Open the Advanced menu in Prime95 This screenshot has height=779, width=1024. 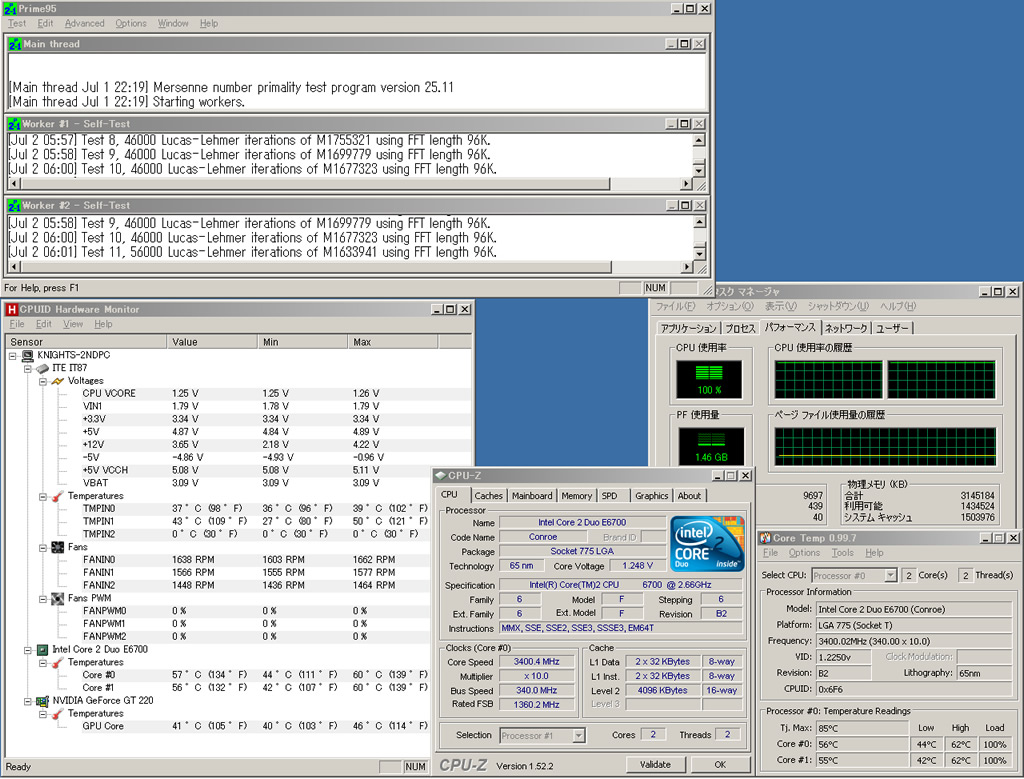[84, 23]
